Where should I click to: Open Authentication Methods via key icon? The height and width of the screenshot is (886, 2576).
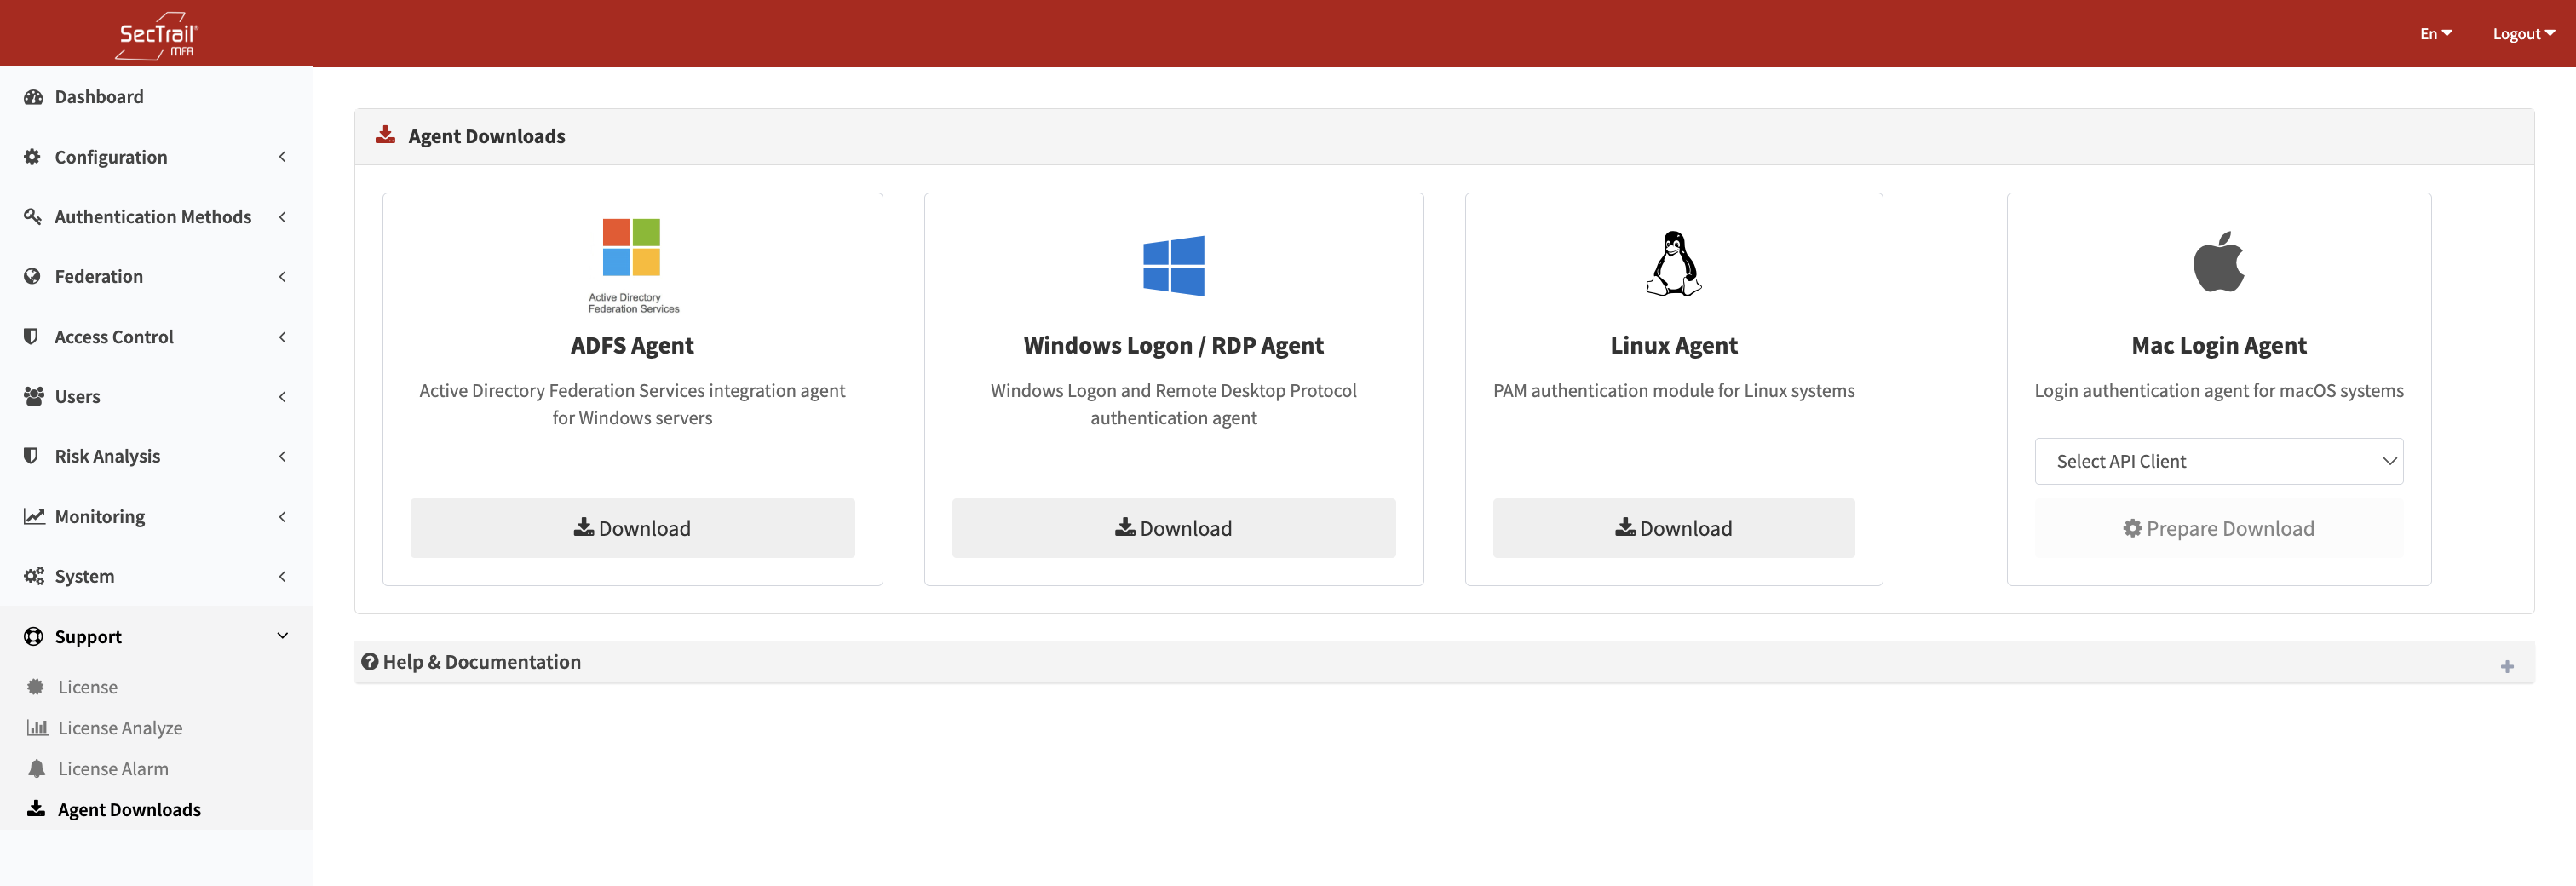[x=33, y=216]
